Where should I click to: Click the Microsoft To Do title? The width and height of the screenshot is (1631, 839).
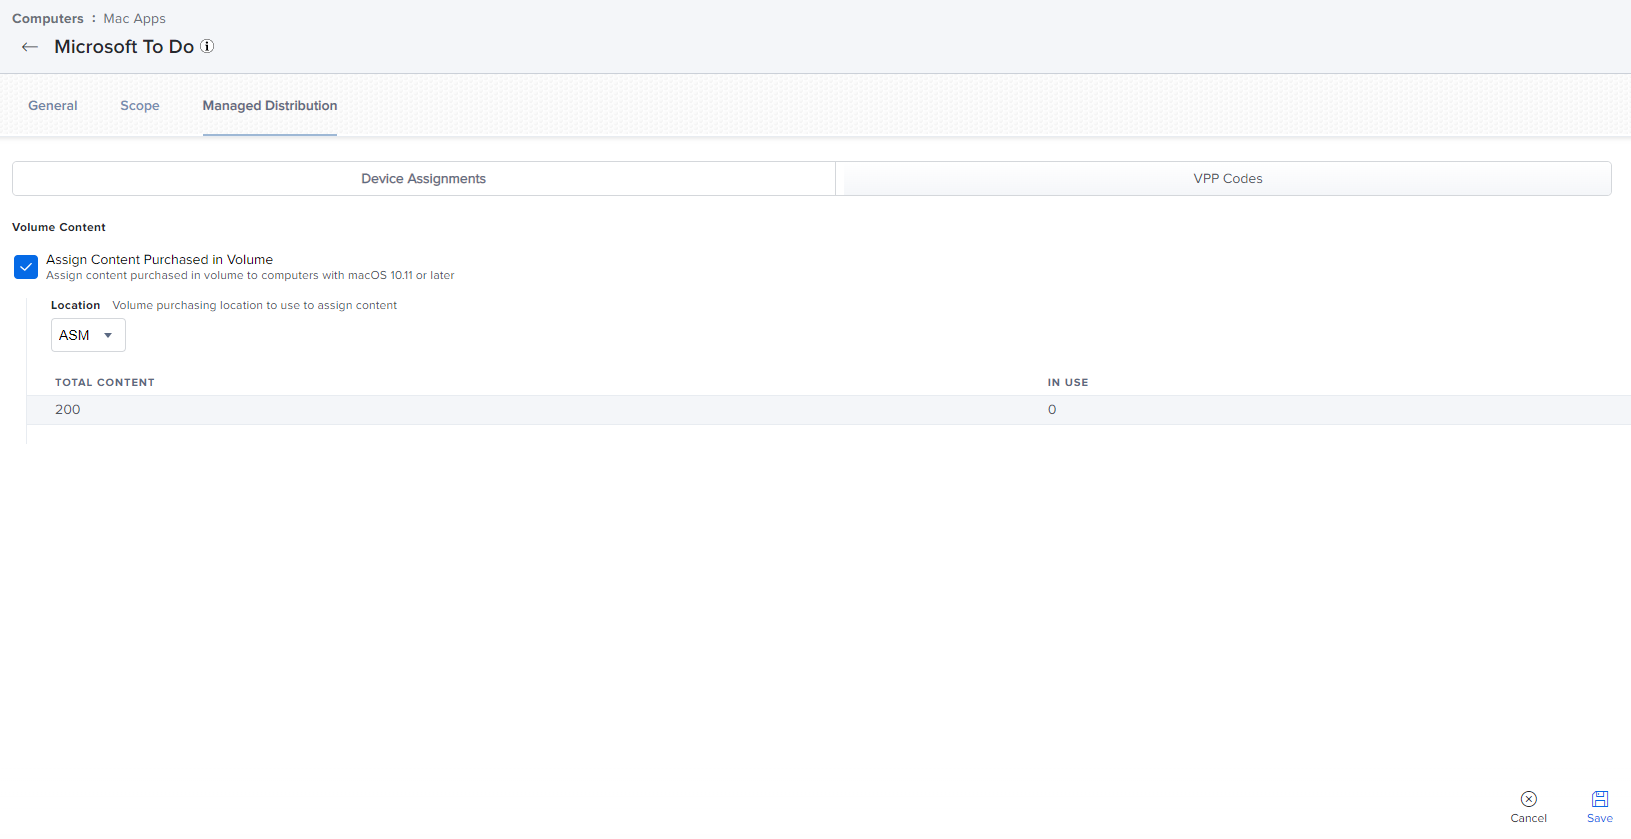tap(124, 46)
